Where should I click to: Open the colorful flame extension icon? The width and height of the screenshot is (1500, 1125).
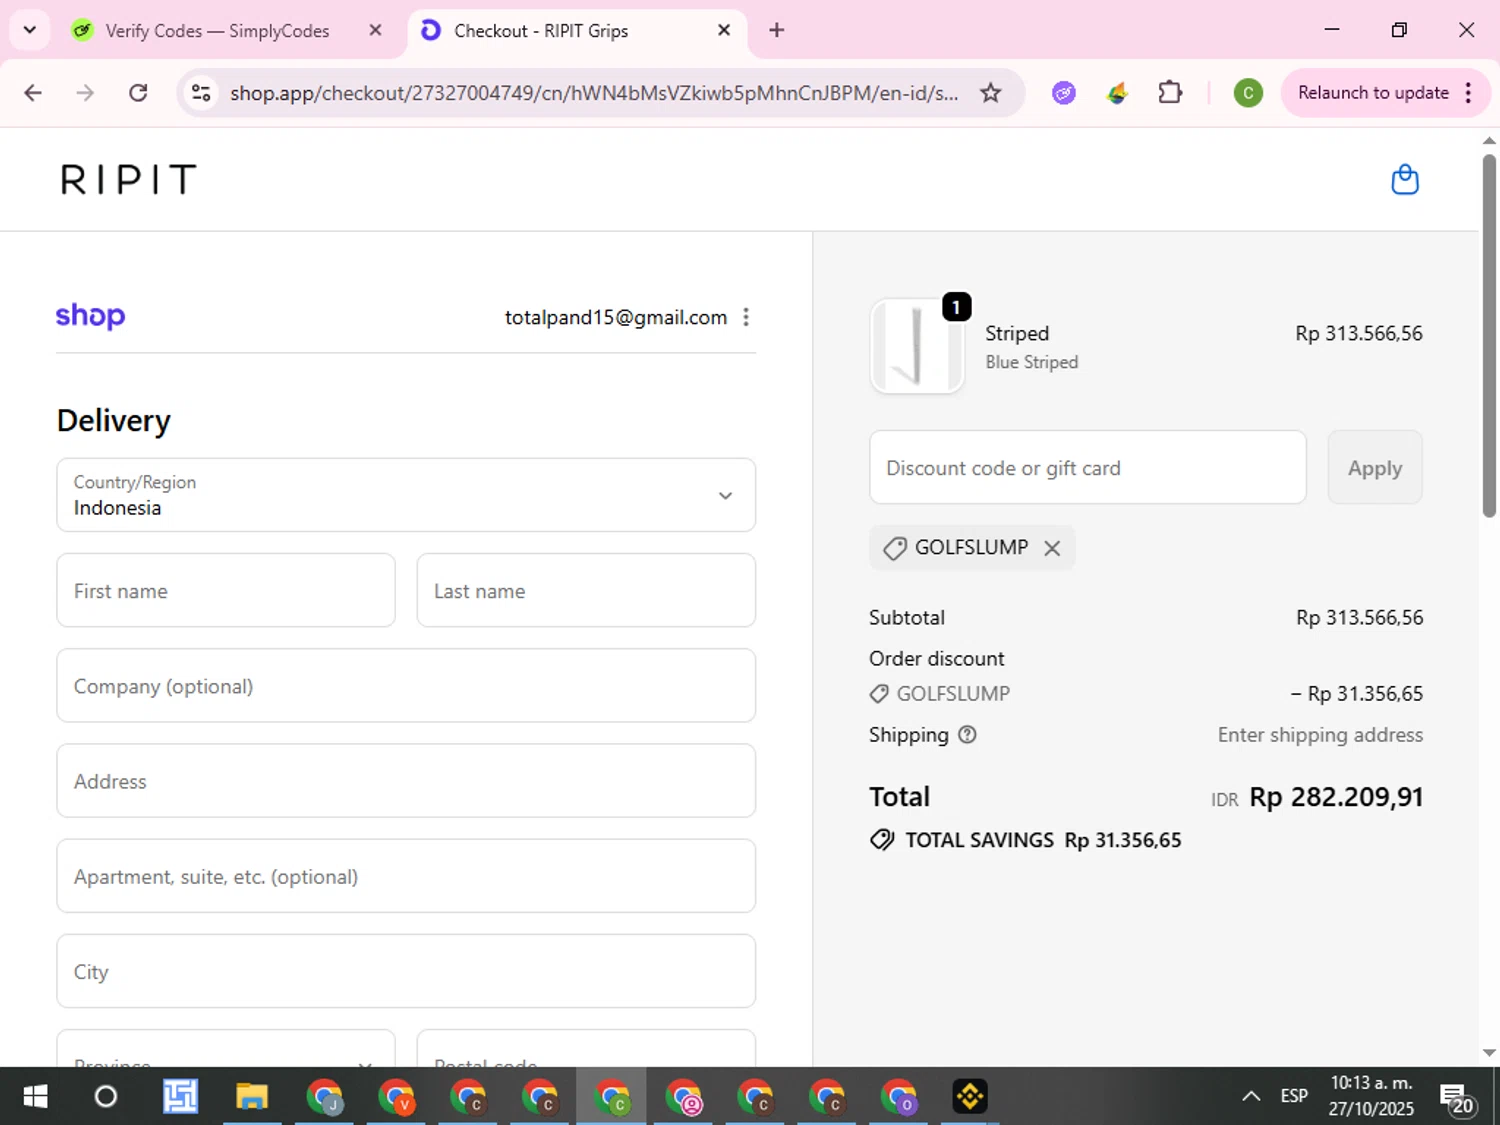click(1117, 93)
